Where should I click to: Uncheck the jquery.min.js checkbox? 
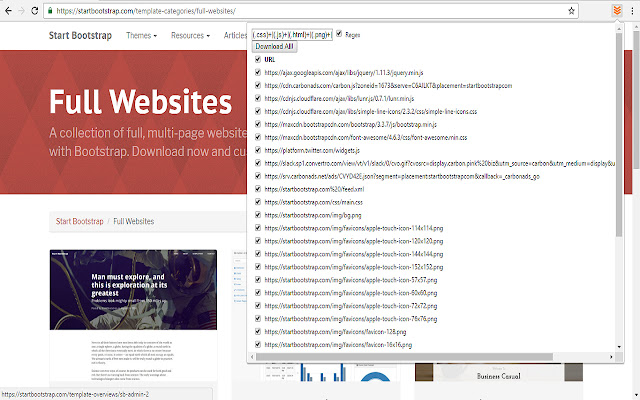[258, 72]
